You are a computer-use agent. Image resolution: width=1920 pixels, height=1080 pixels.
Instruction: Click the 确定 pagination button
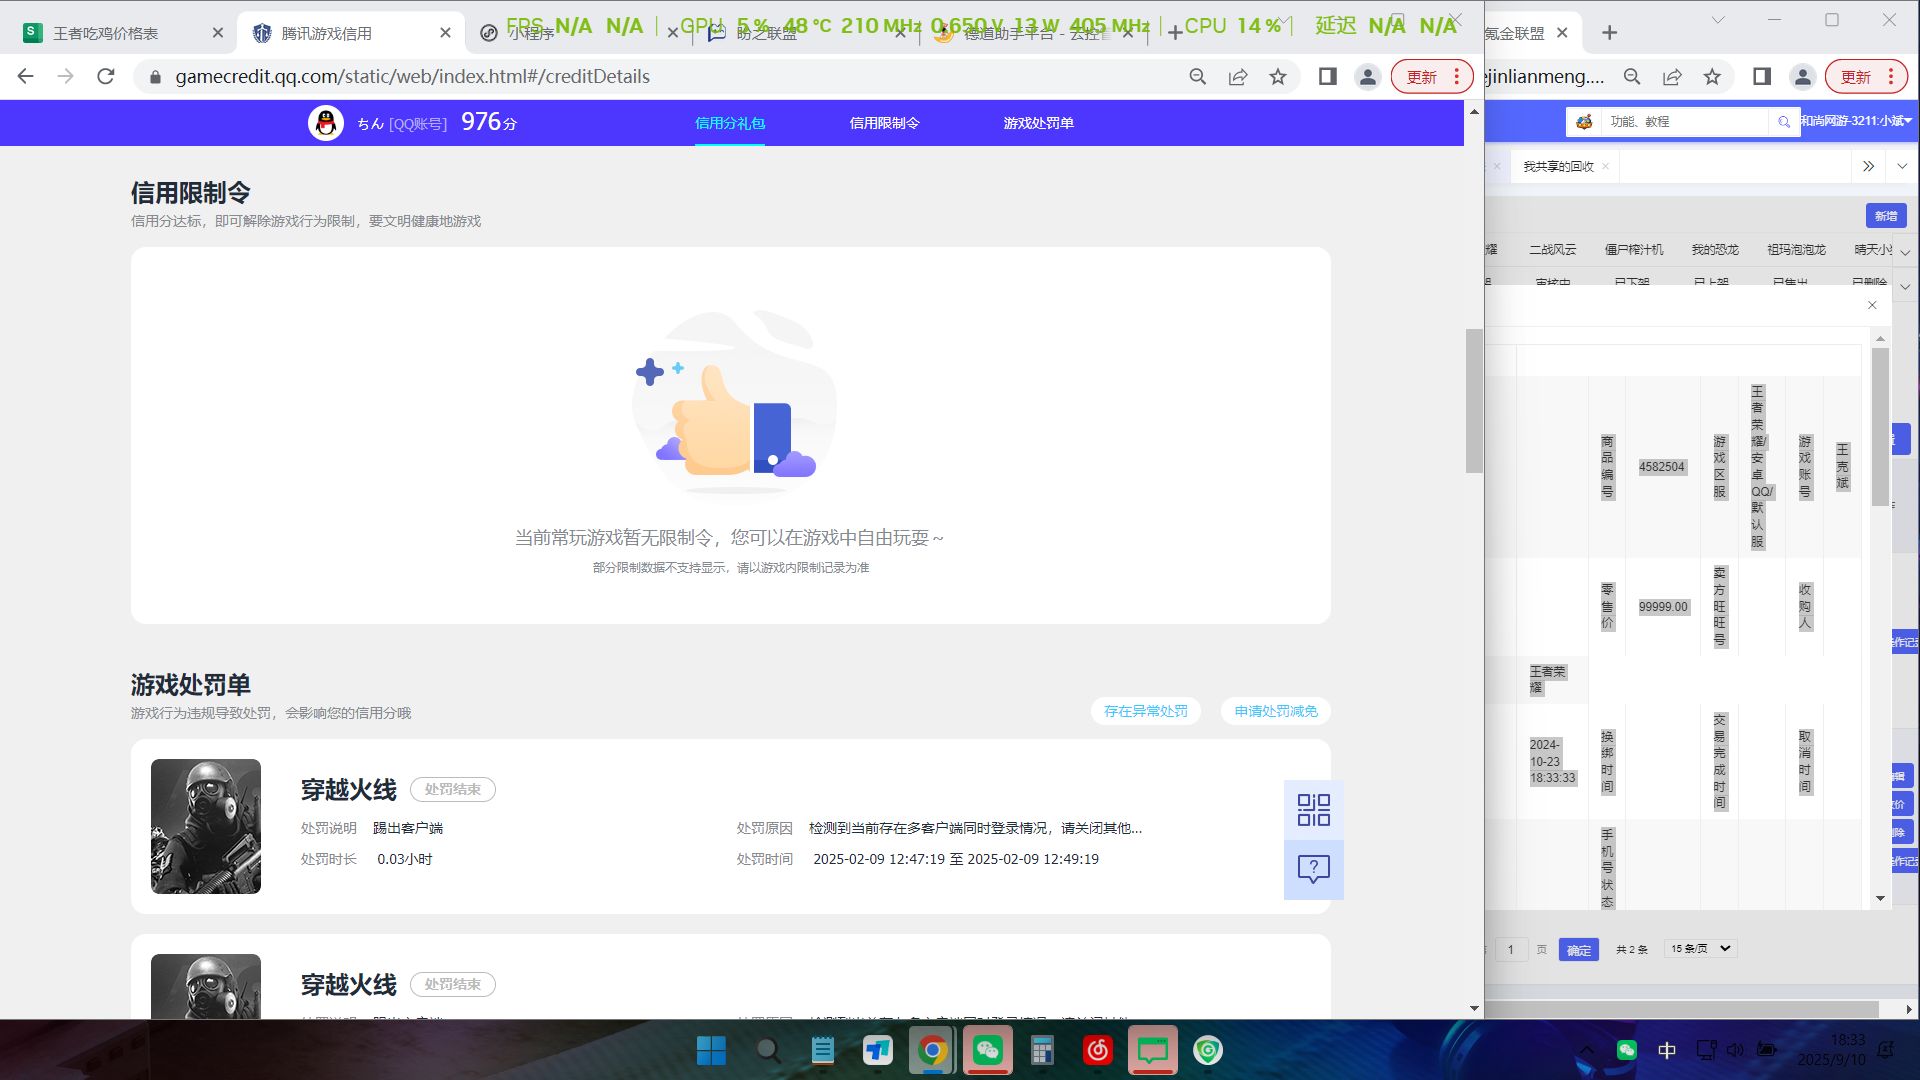point(1579,950)
